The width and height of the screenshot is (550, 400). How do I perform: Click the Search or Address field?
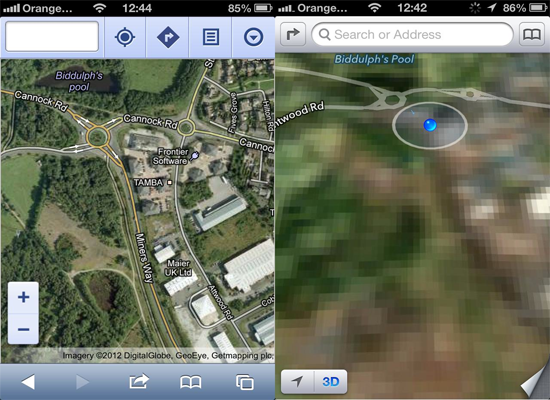412,34
